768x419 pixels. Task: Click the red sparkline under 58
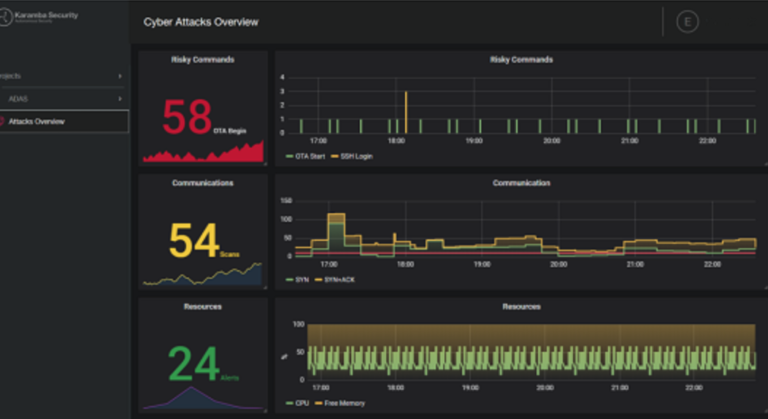[203, 152]
